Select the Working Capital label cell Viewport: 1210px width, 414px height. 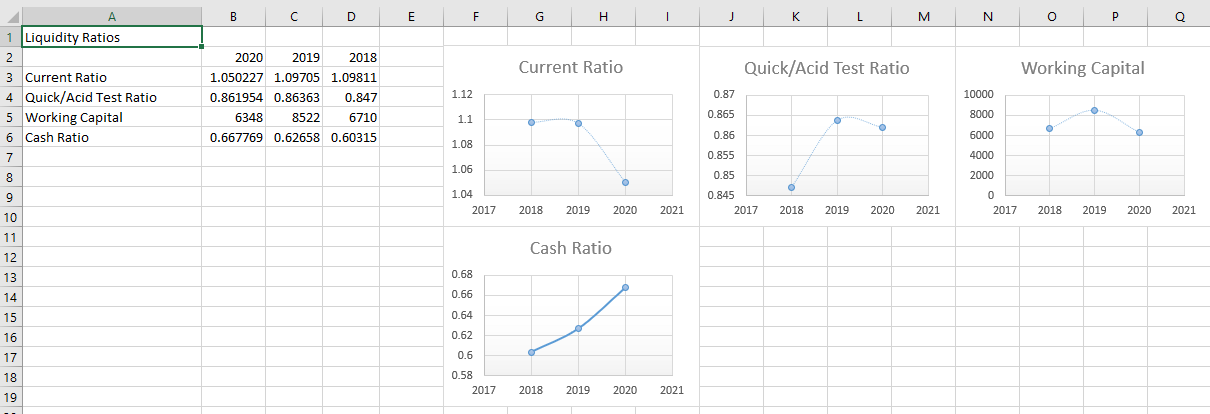(112, 117)
